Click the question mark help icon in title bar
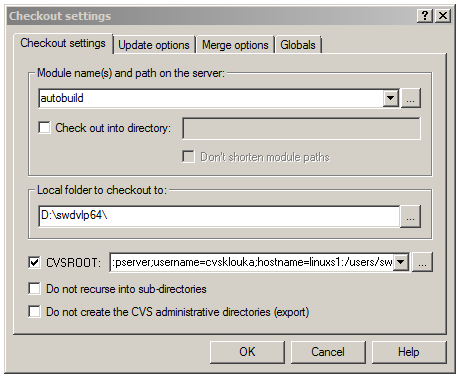Screen dimensions: 460x377 click(x=425, y=16)
